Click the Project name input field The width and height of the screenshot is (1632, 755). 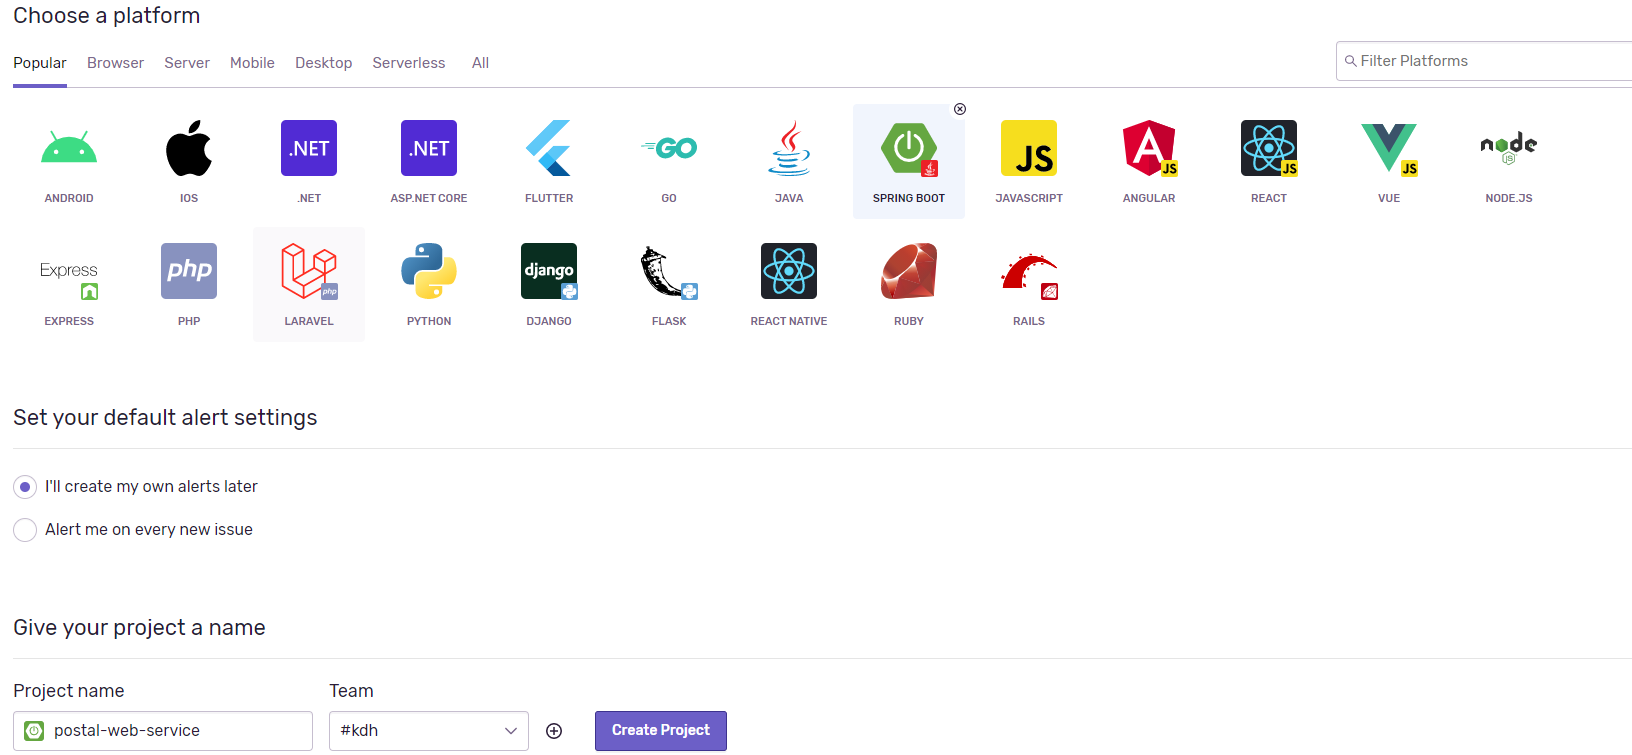[163, 731]
